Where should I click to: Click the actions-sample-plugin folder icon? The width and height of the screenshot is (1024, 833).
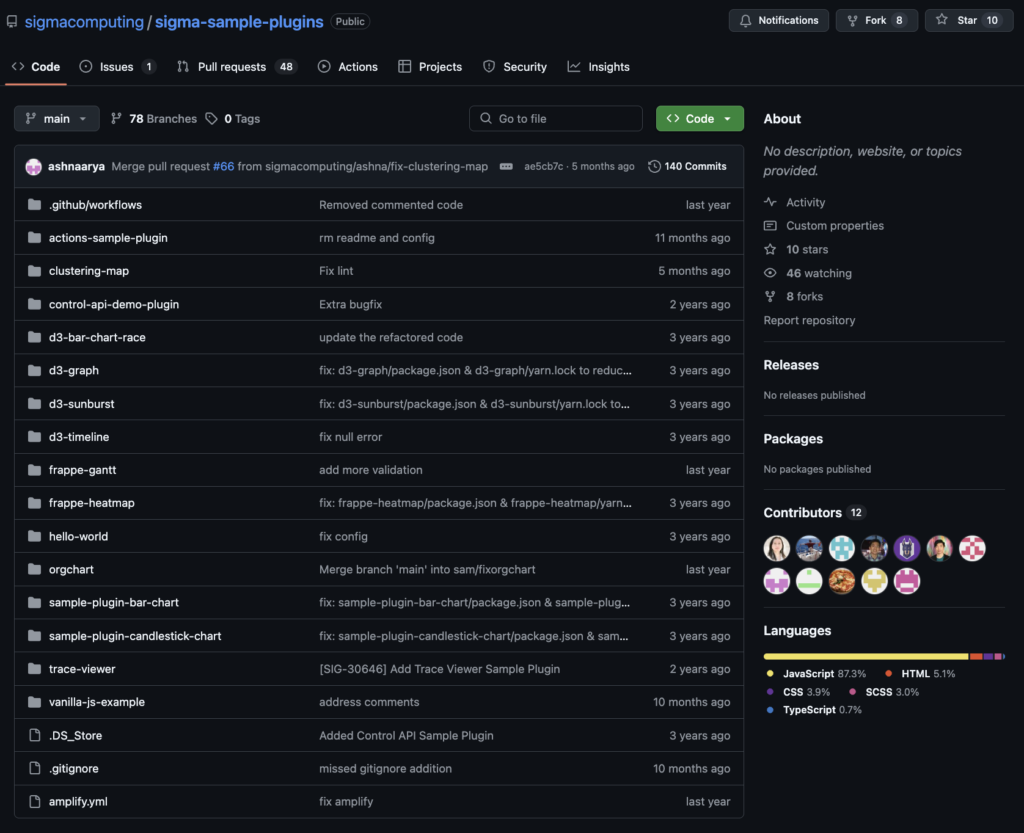(x=35, y=238)
